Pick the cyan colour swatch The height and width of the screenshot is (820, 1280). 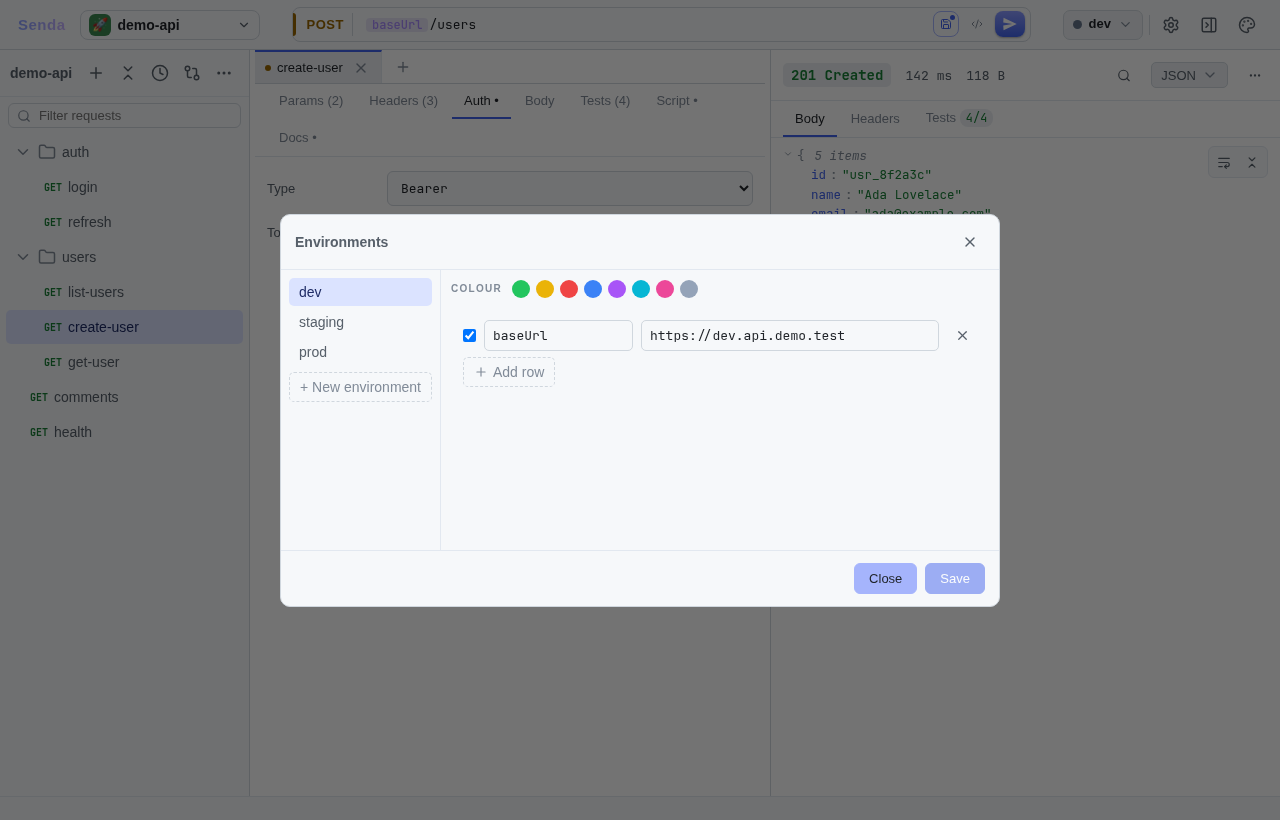click(641, 289)
